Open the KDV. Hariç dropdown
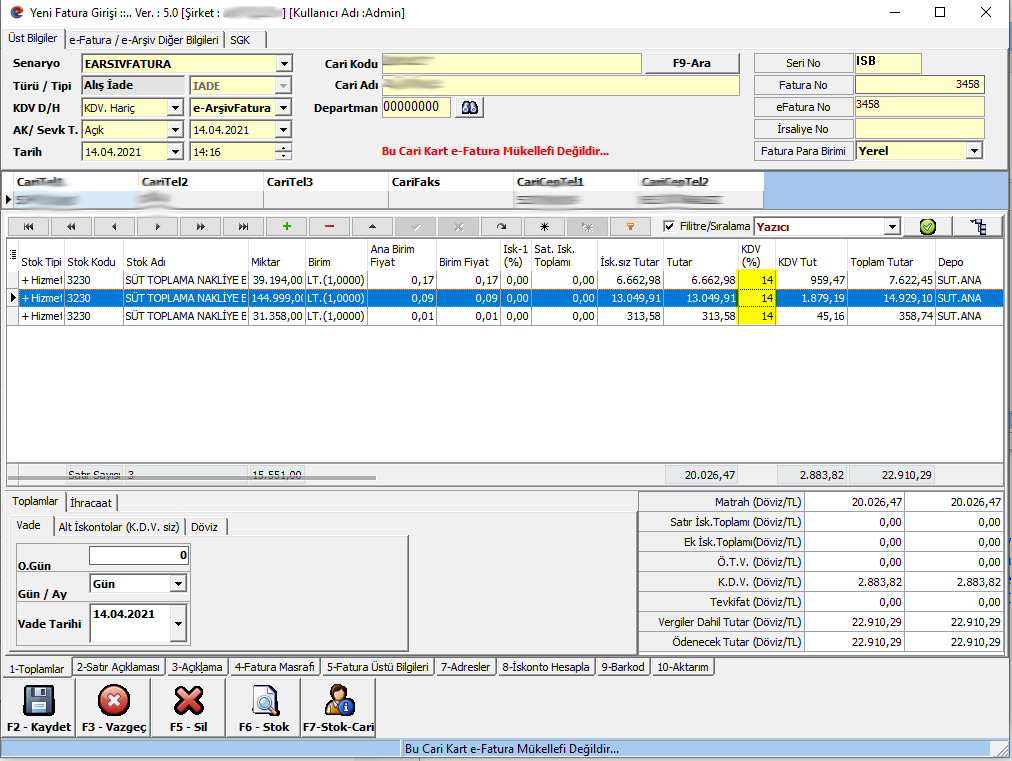 (x=176, y=108)
